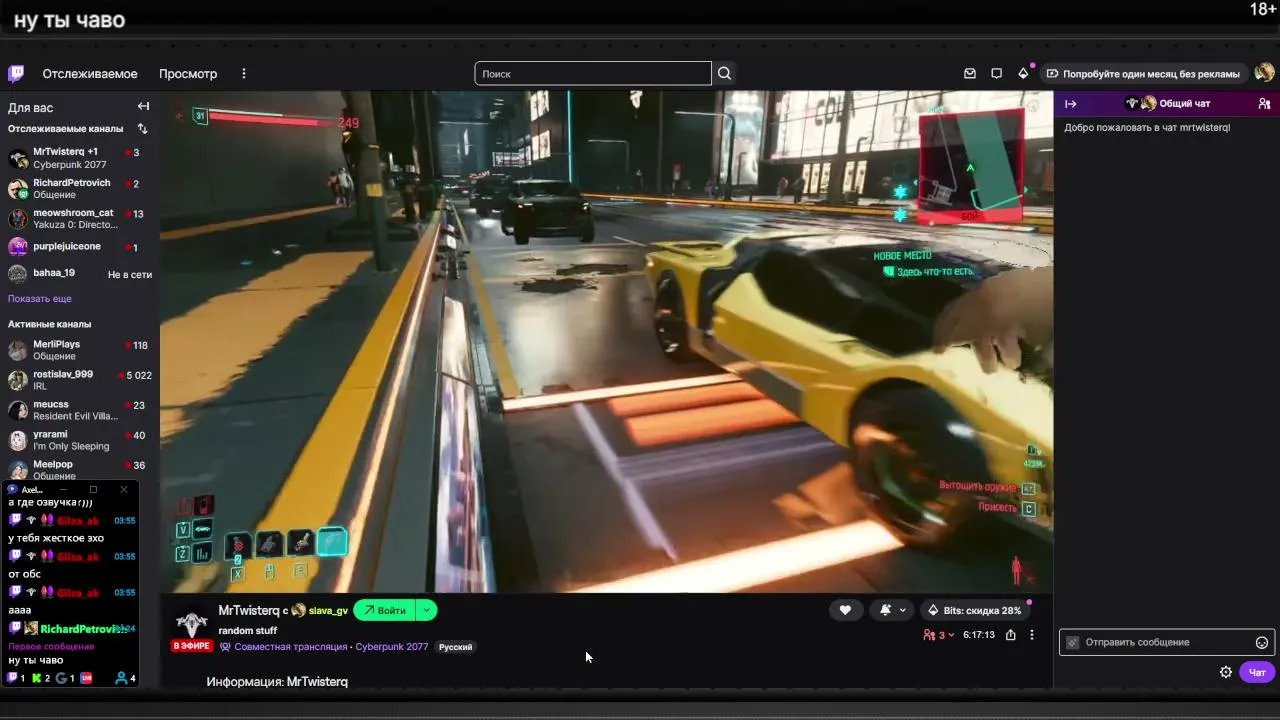Open the stream three-dot options menu
The width and height of the screenshot is (1280, 720).
1032,635
